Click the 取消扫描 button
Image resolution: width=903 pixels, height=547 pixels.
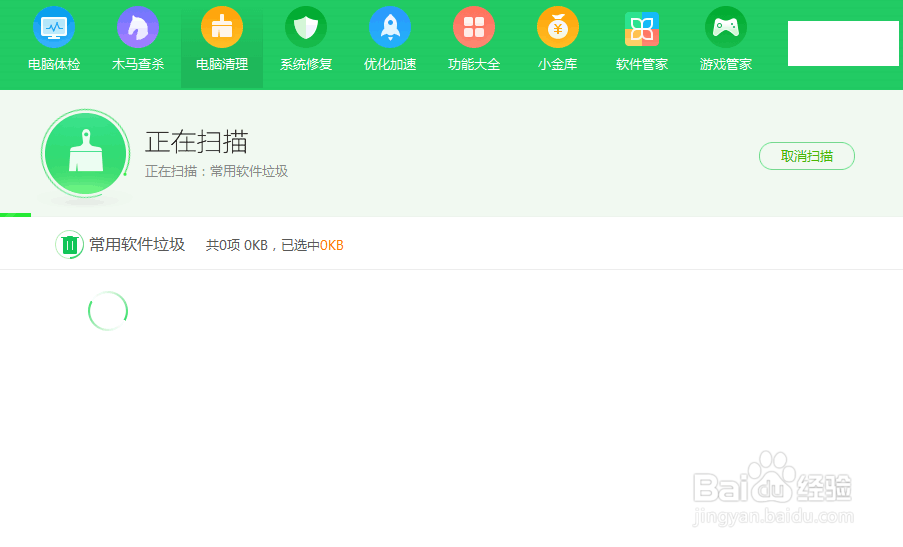coord(806,156)
